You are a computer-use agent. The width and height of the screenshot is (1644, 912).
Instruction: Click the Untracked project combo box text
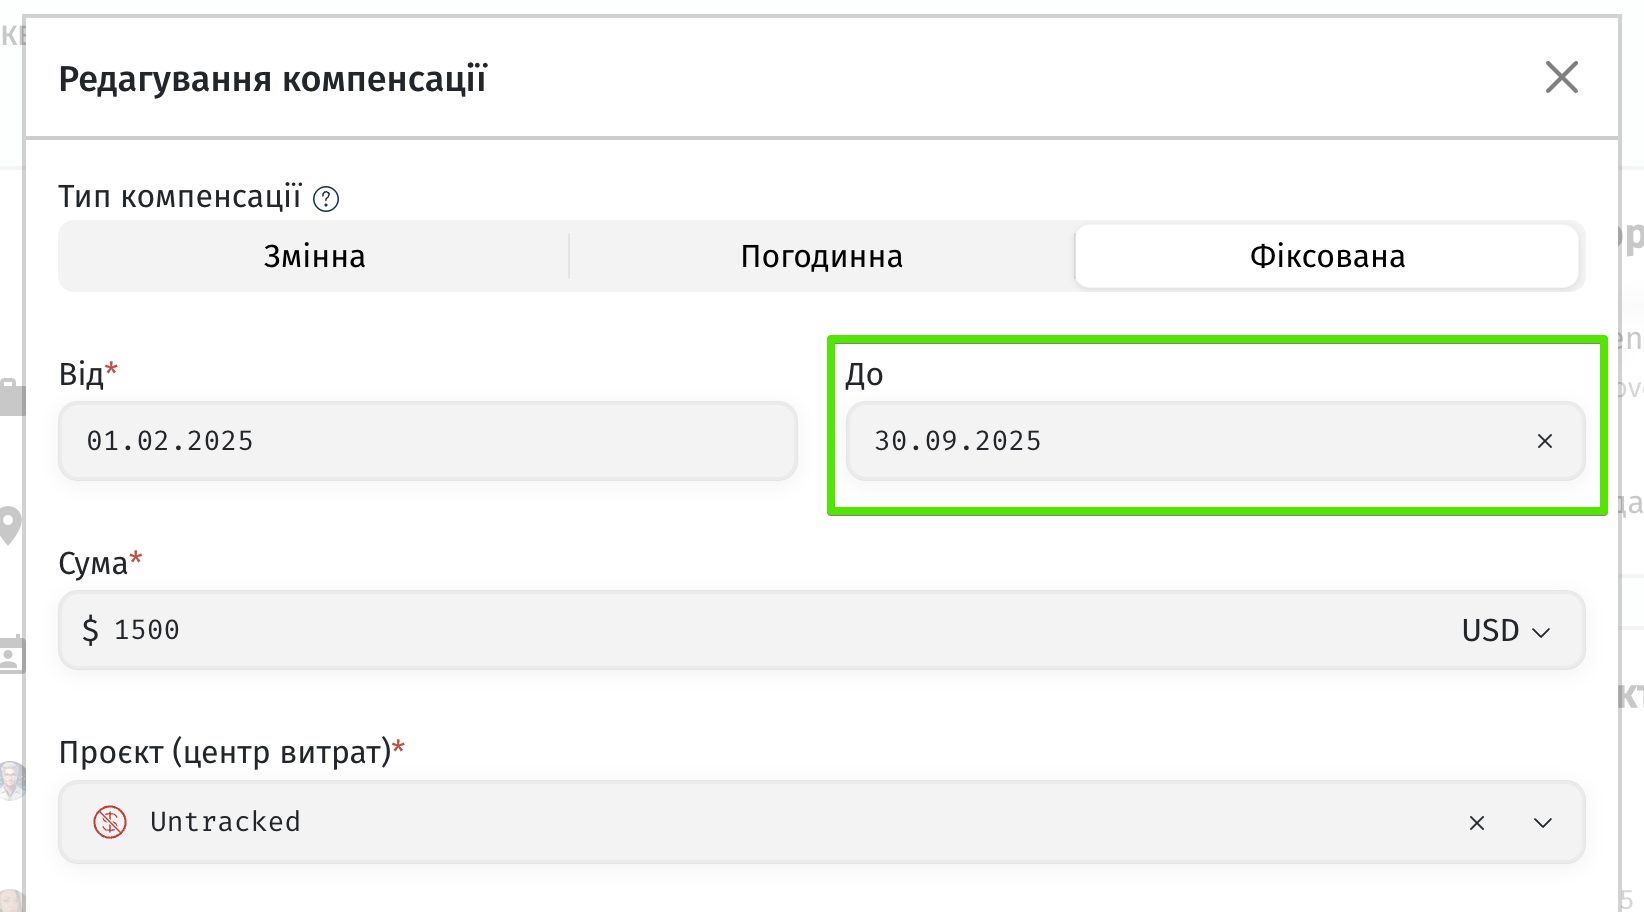coord(225,822)
